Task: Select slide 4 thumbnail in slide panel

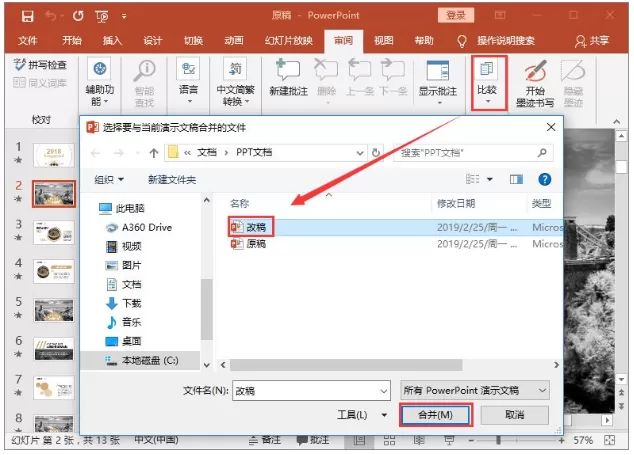Action: click(54, 271)
